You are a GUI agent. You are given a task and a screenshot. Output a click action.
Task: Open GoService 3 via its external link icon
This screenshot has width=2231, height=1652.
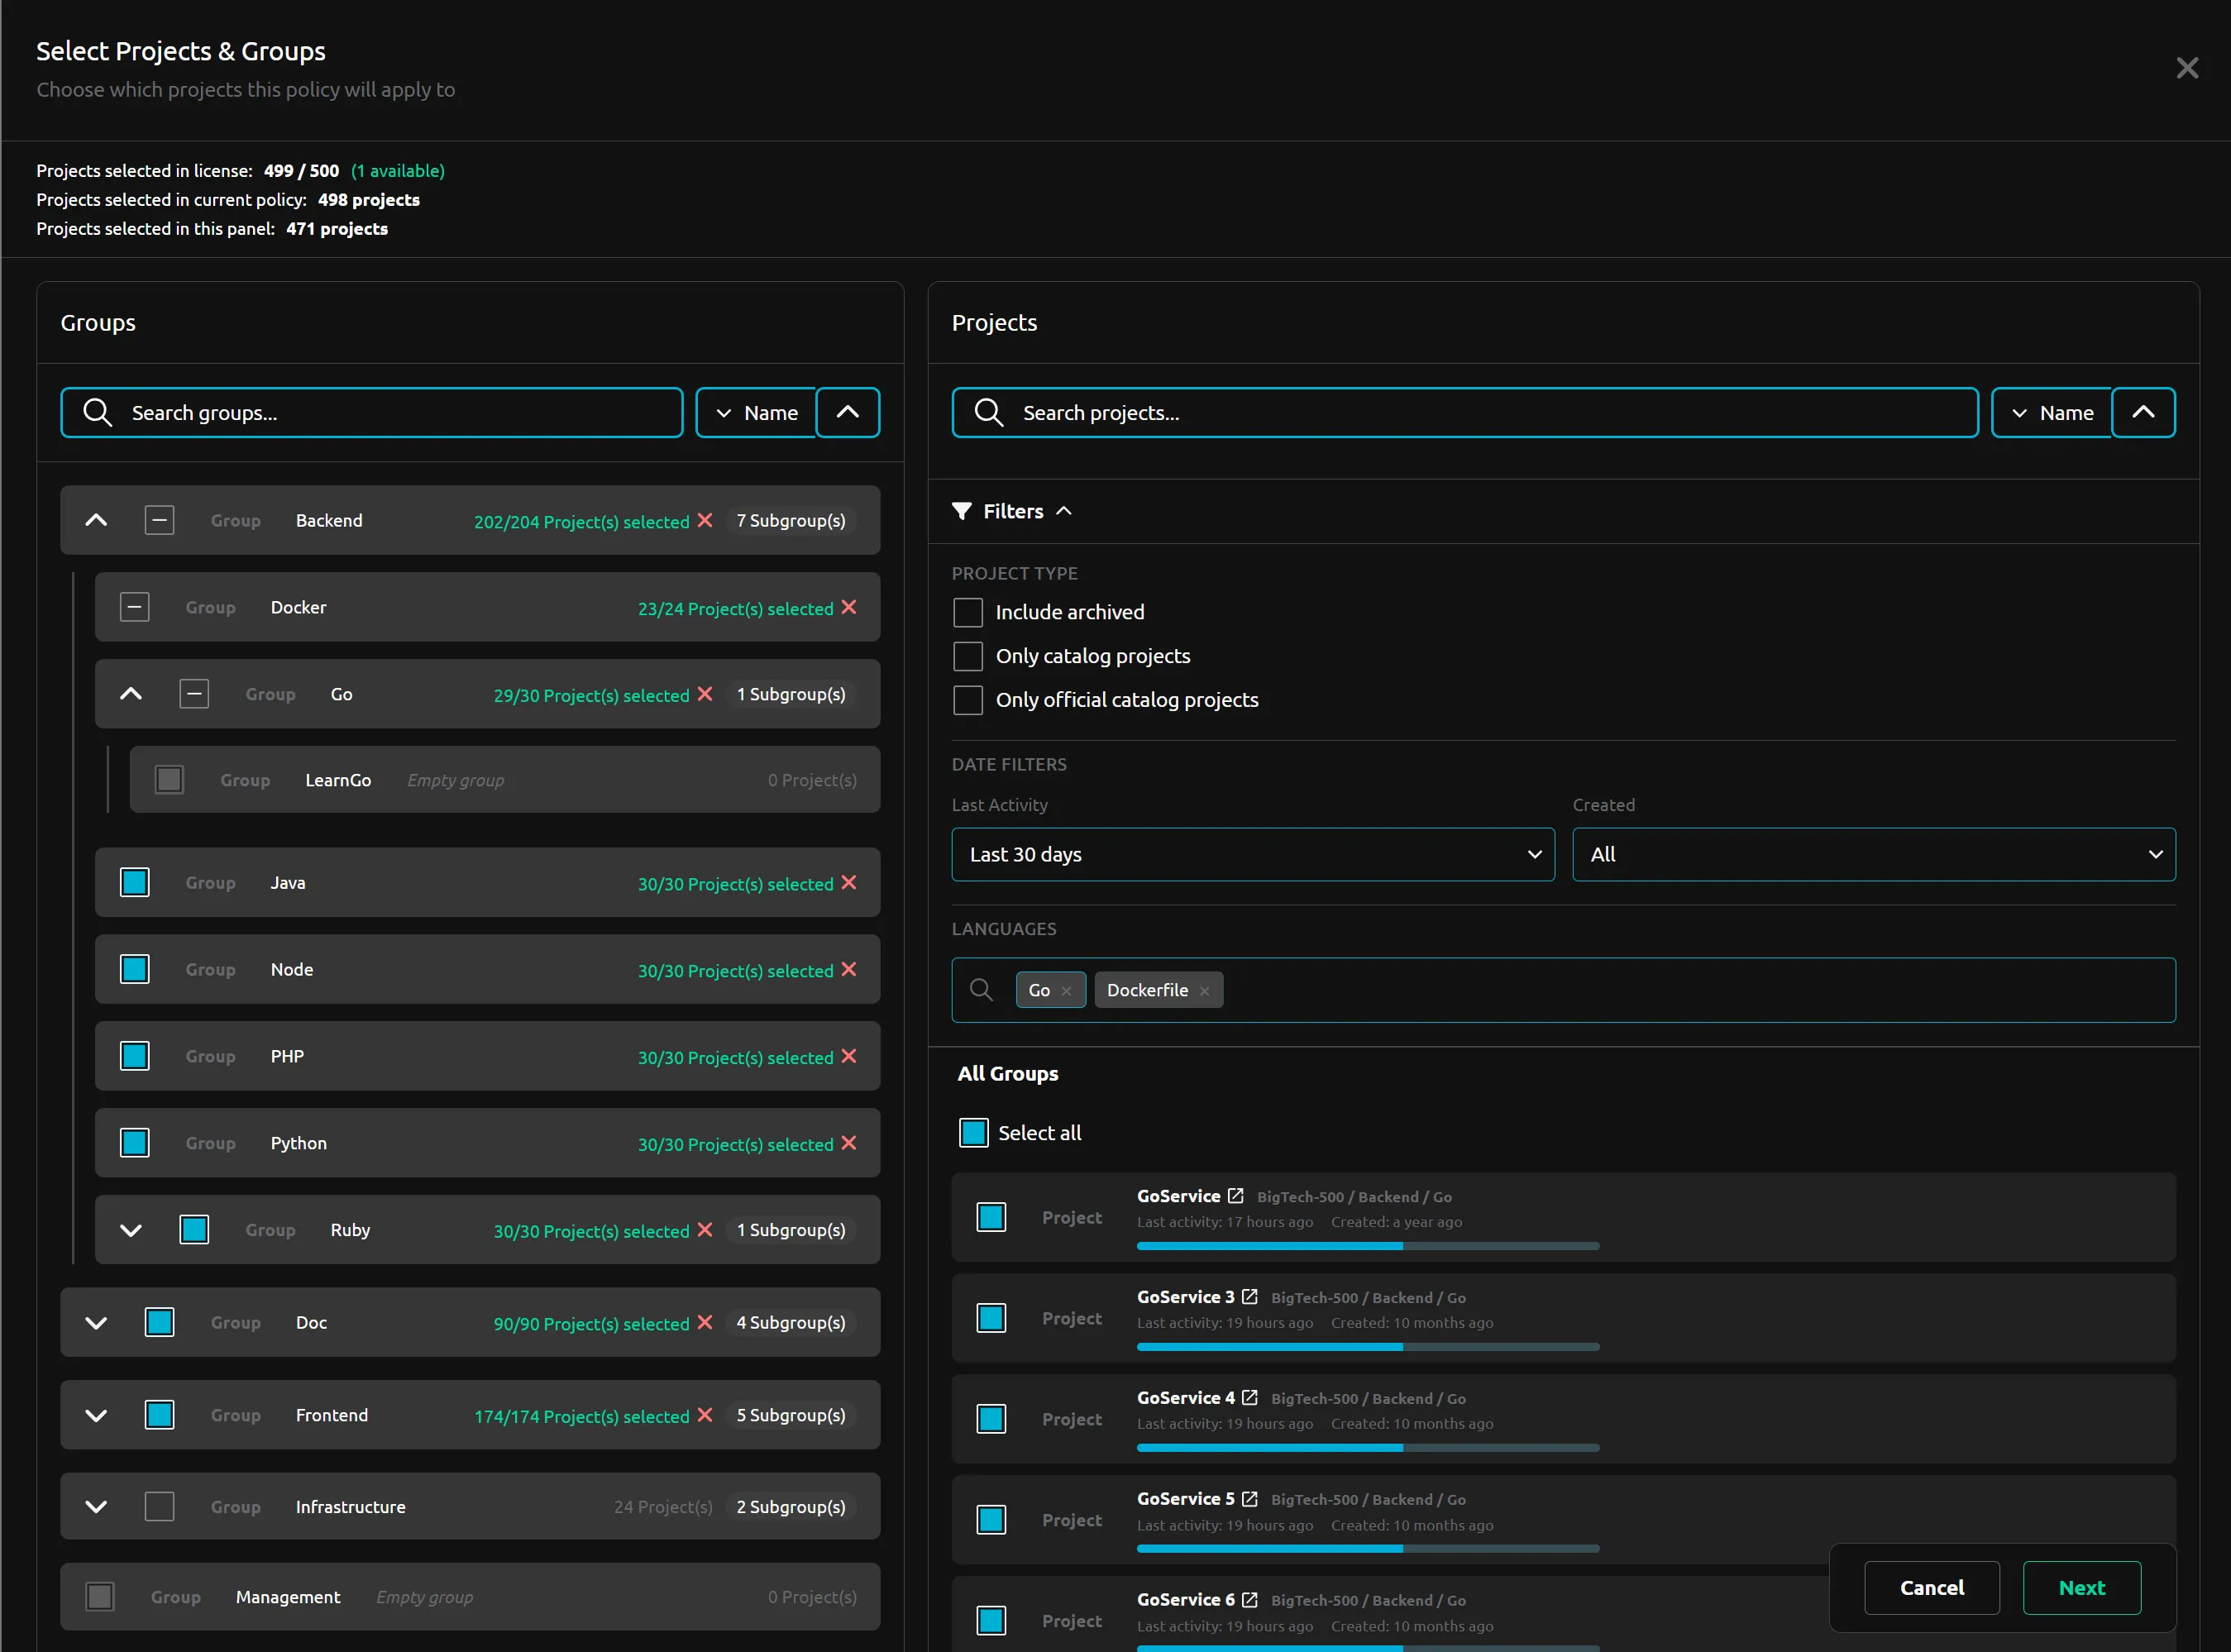[x=1251, y=1296]
